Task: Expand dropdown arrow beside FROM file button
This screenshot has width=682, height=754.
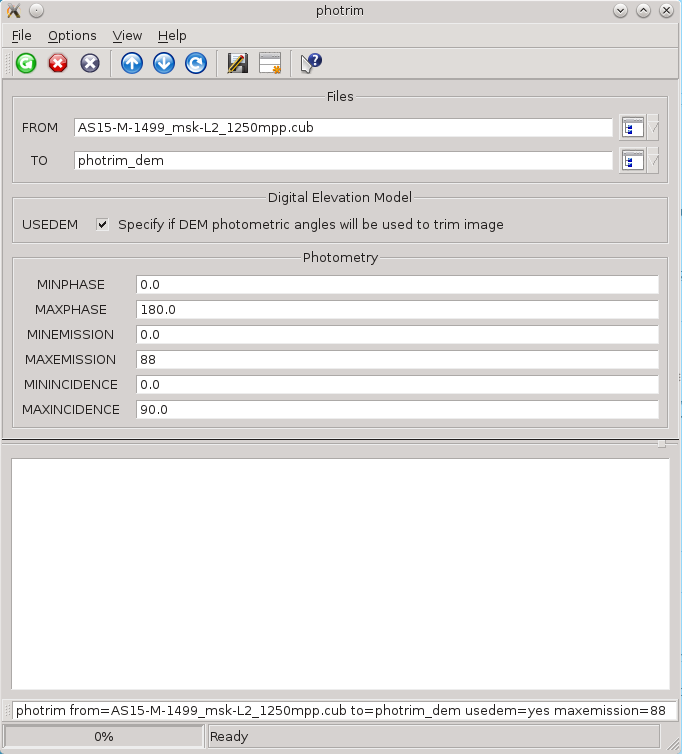Action: (654, 128)
